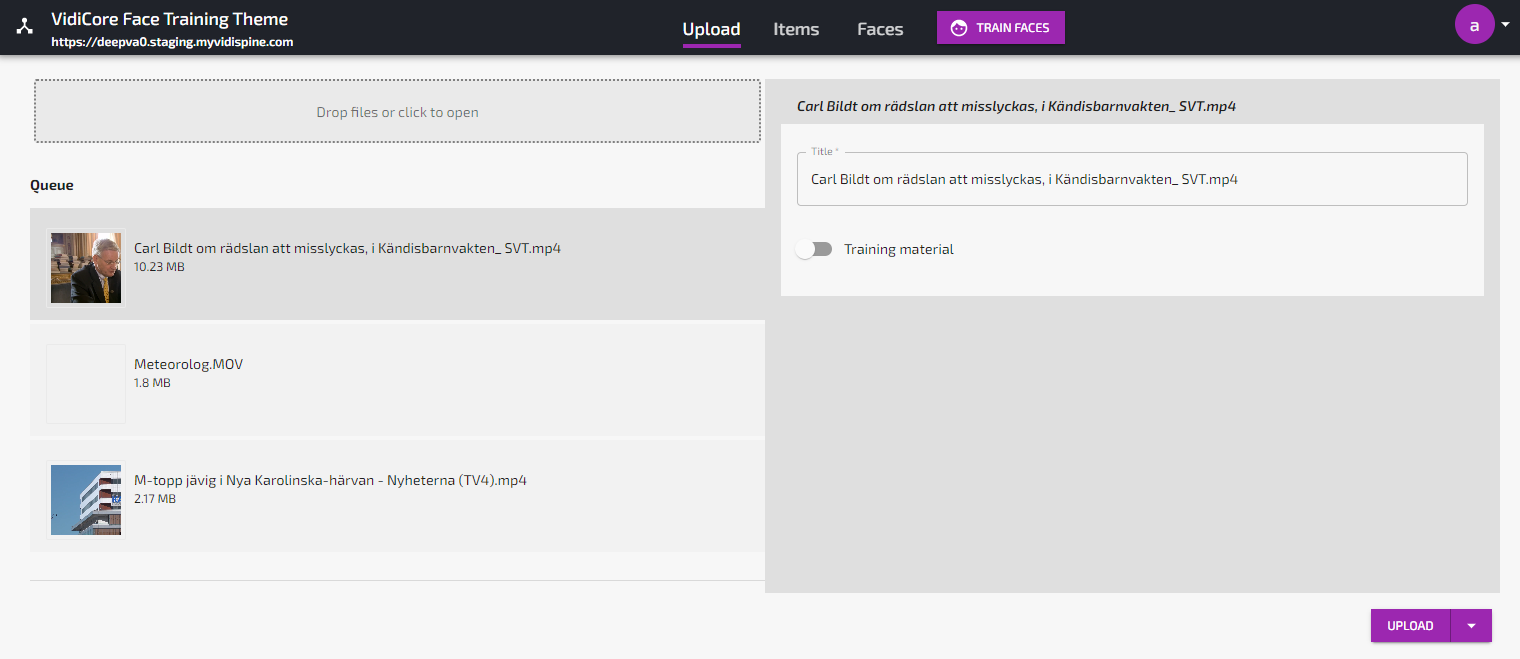
Task: Click the blank Meteorolog.MOV thumbnail placeholder
Action: tap(86, 383)
